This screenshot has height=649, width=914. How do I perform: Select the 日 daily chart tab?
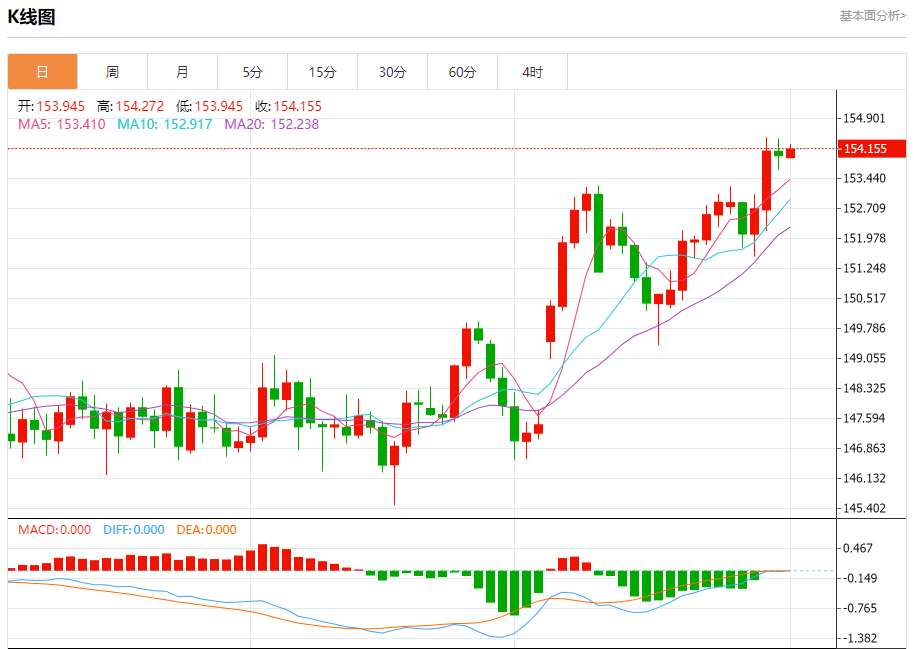(42, 72)
